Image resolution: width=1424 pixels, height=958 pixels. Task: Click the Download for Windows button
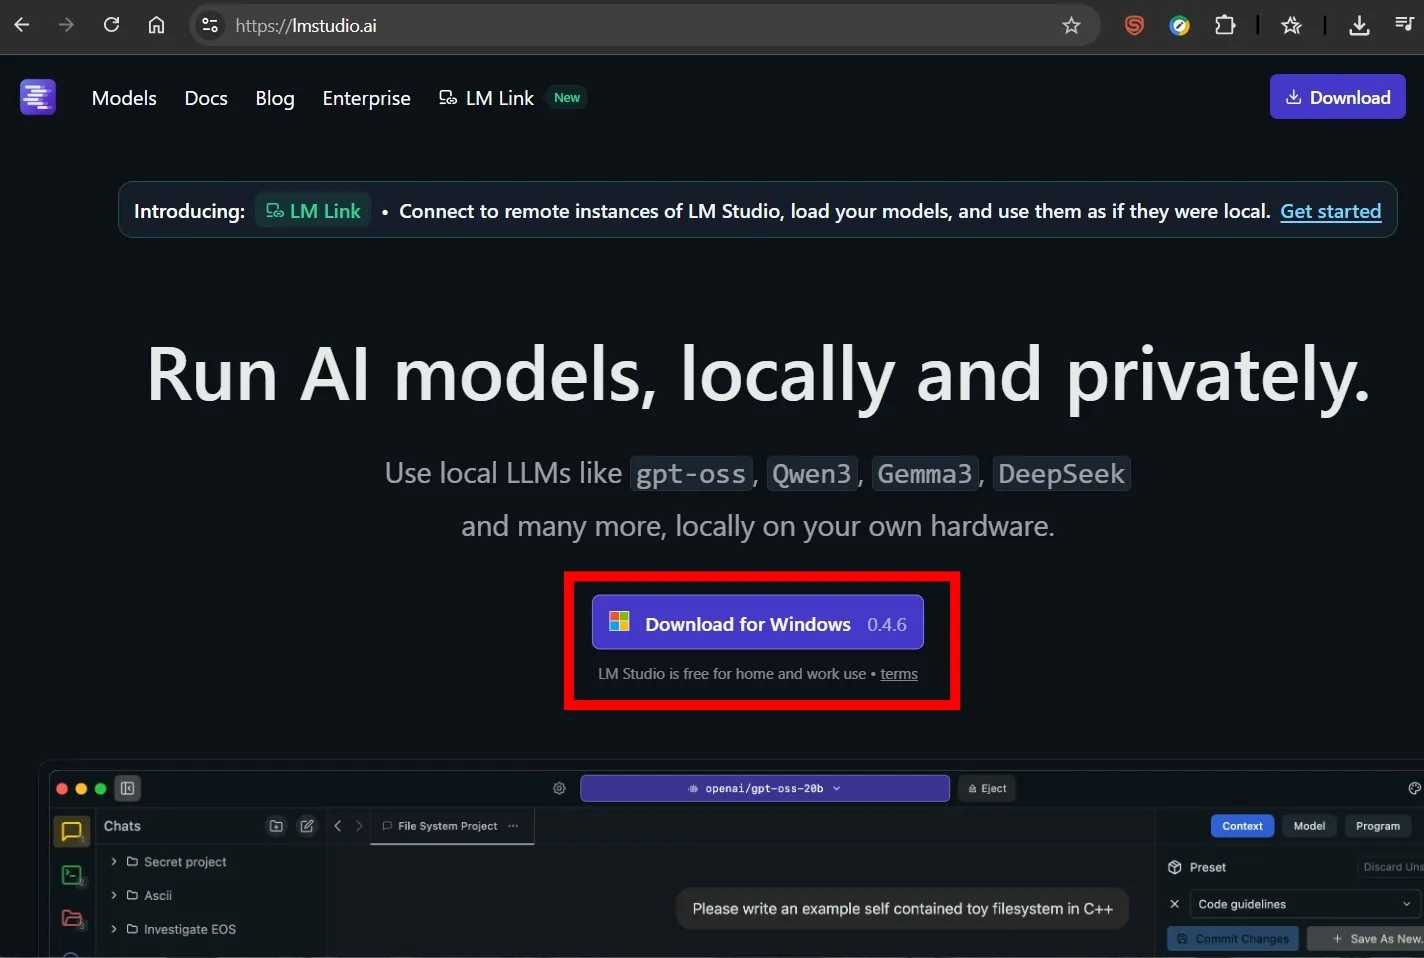757,624
